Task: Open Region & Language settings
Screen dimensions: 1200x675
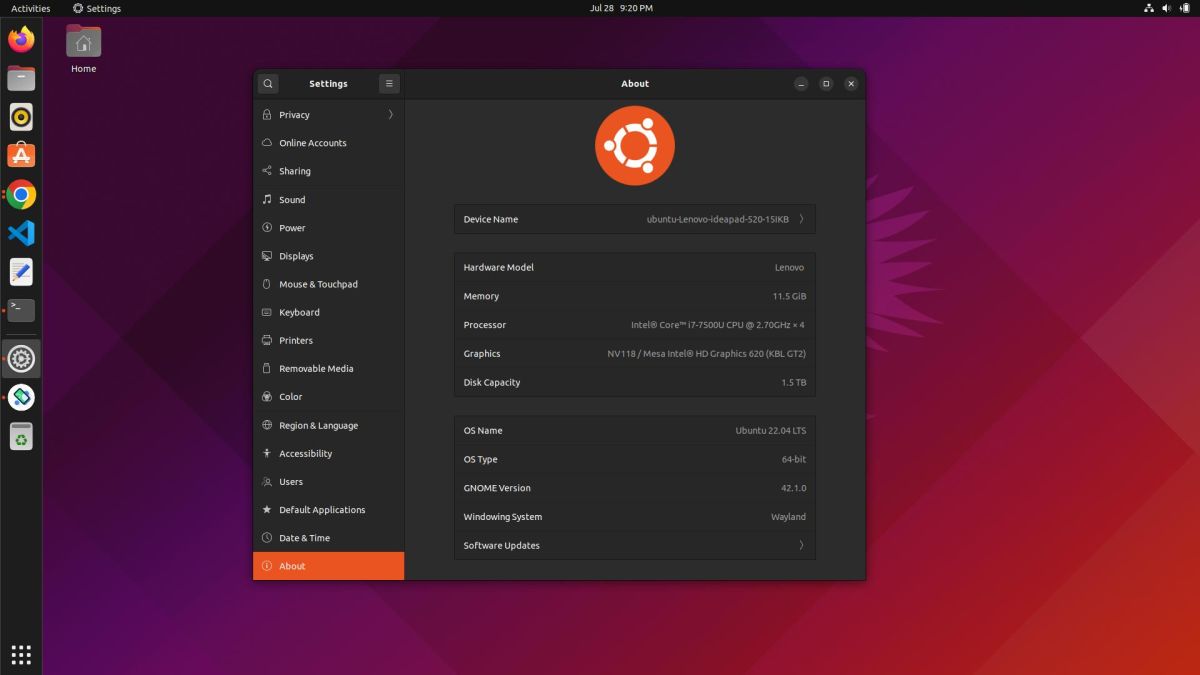Action: pos(328,425)
